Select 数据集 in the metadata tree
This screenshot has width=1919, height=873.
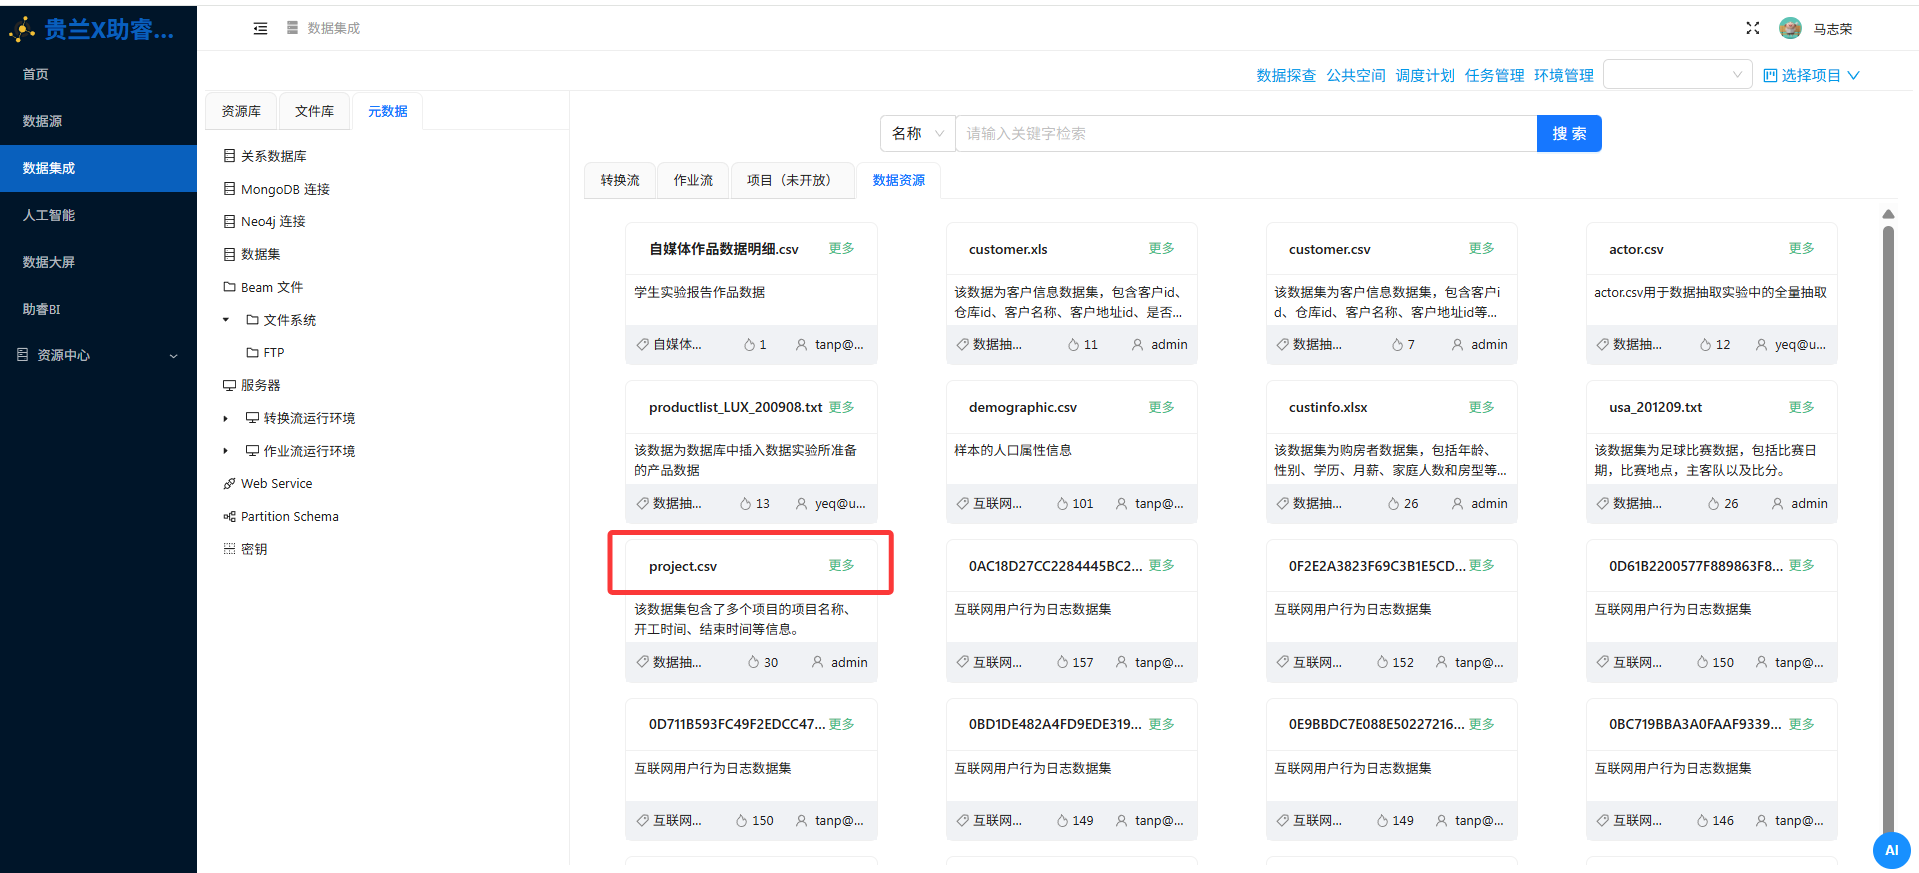pos(260,254)
